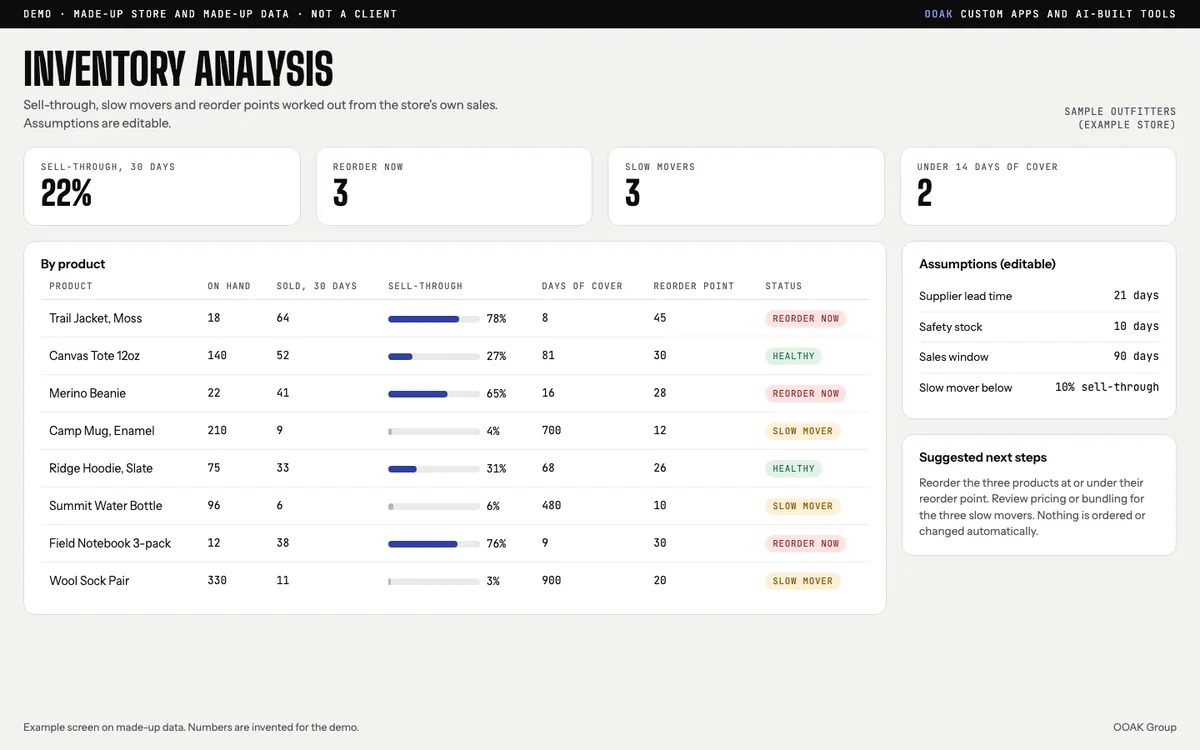The width and height of the screenshot is (1200, 750).
Task: Select the Wool Sock Pair product name
Action: coord(89,580)
